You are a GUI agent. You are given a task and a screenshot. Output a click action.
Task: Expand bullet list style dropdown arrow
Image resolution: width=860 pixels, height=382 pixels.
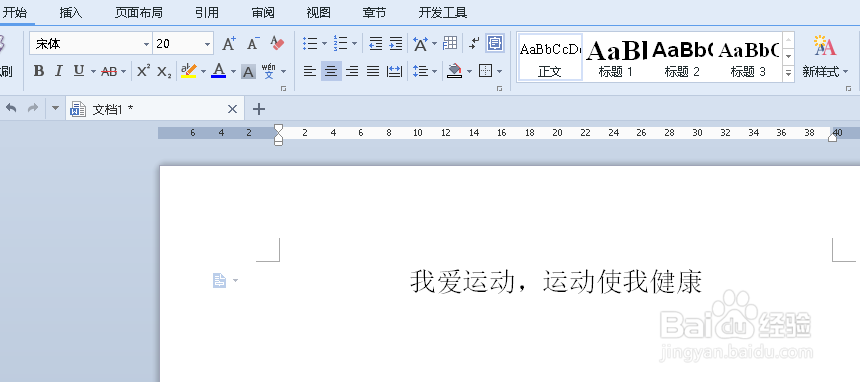(324, 43)
